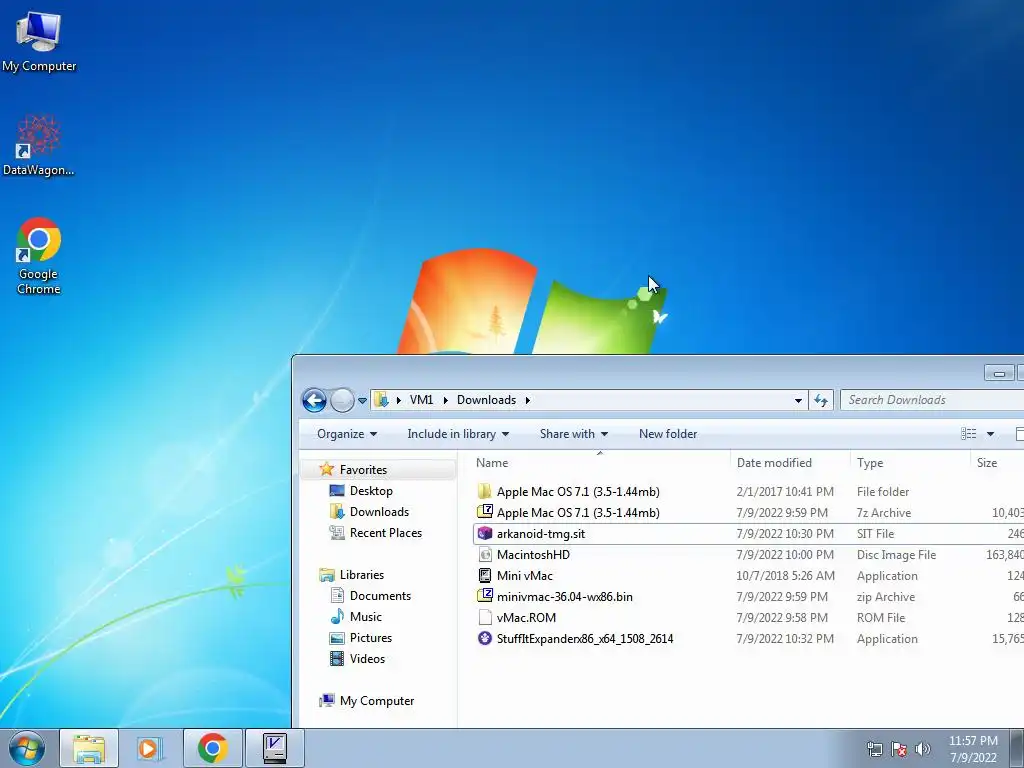Open Chrome from the taskbar
The width and height of the screenshot is (1024, 768).
pos(212,748)
